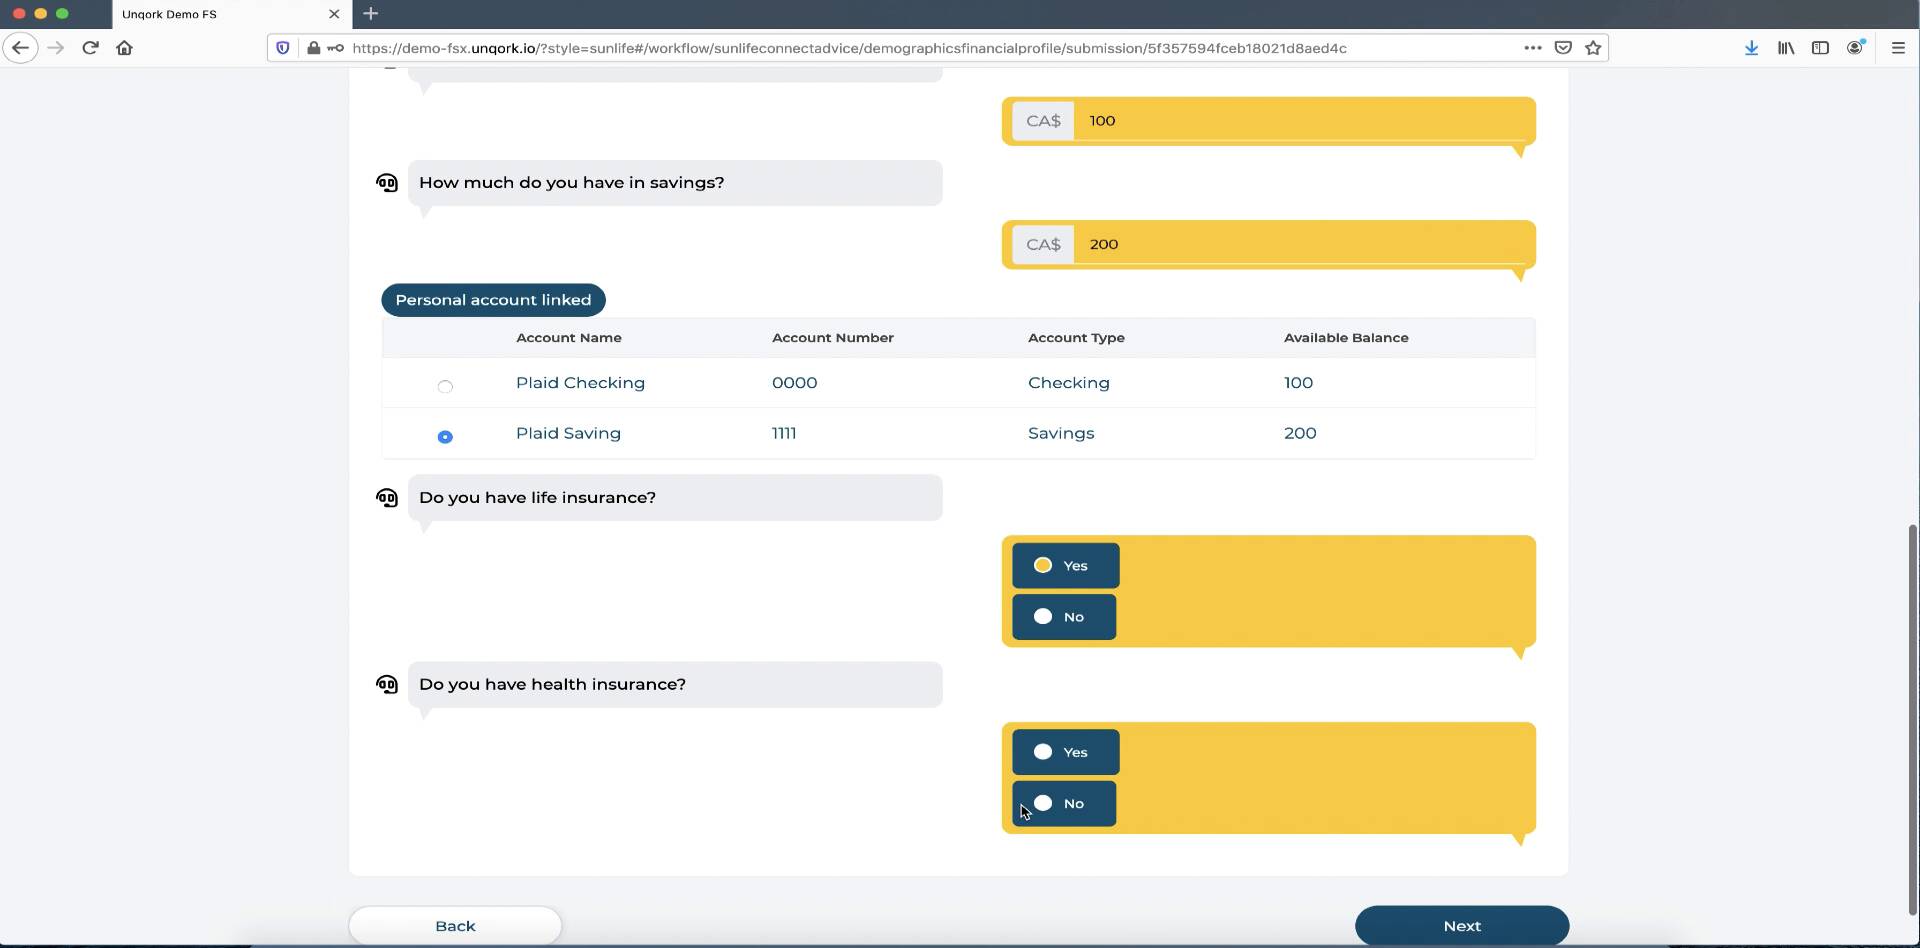The image size is (1920, 948).
Task: Open the browser home page icon
Action: coord(124,47)
